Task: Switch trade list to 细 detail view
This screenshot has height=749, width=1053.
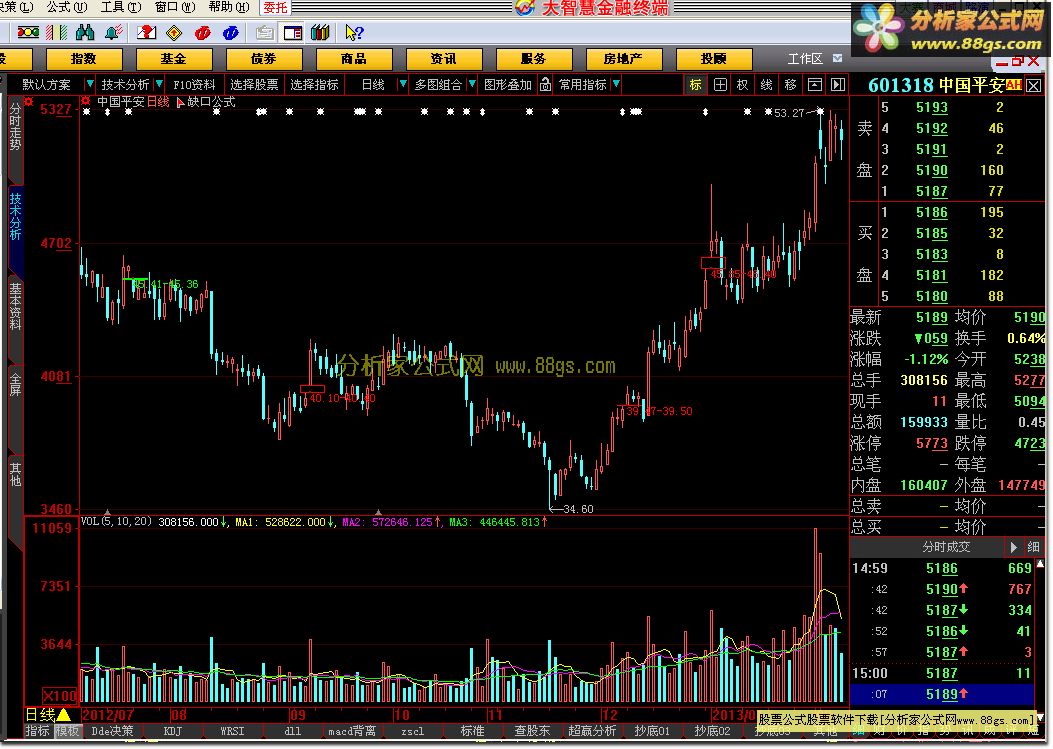Action: pyautogui.click(x=1034, y=547)
